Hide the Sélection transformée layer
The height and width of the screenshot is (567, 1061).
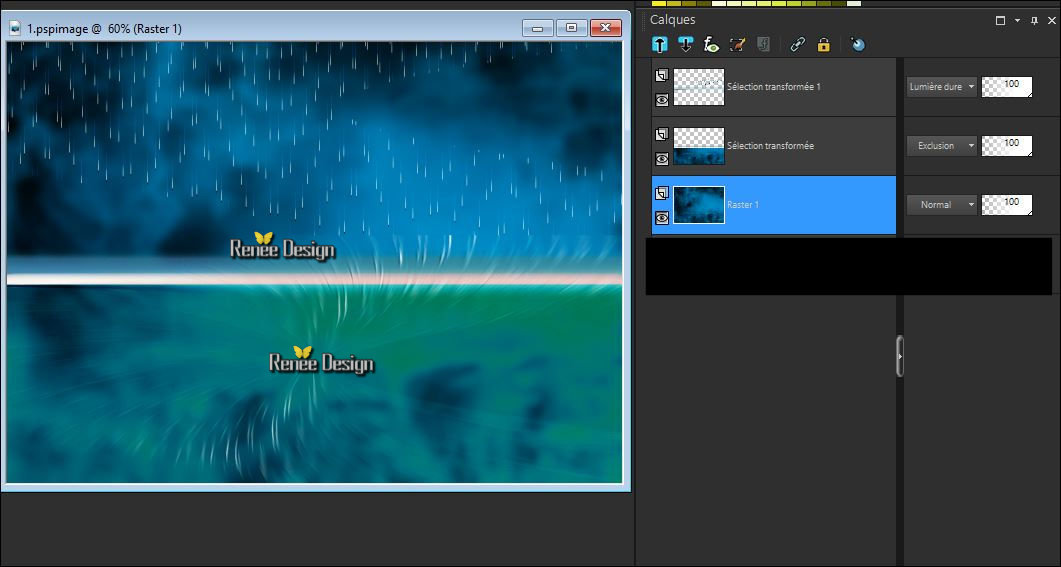click(662, 159)
